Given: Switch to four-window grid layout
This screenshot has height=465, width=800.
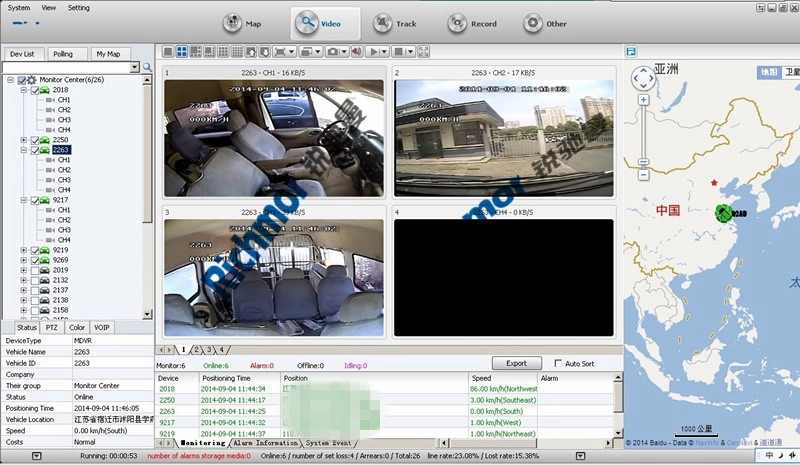Looking at the screenshot, I should 182,52.
